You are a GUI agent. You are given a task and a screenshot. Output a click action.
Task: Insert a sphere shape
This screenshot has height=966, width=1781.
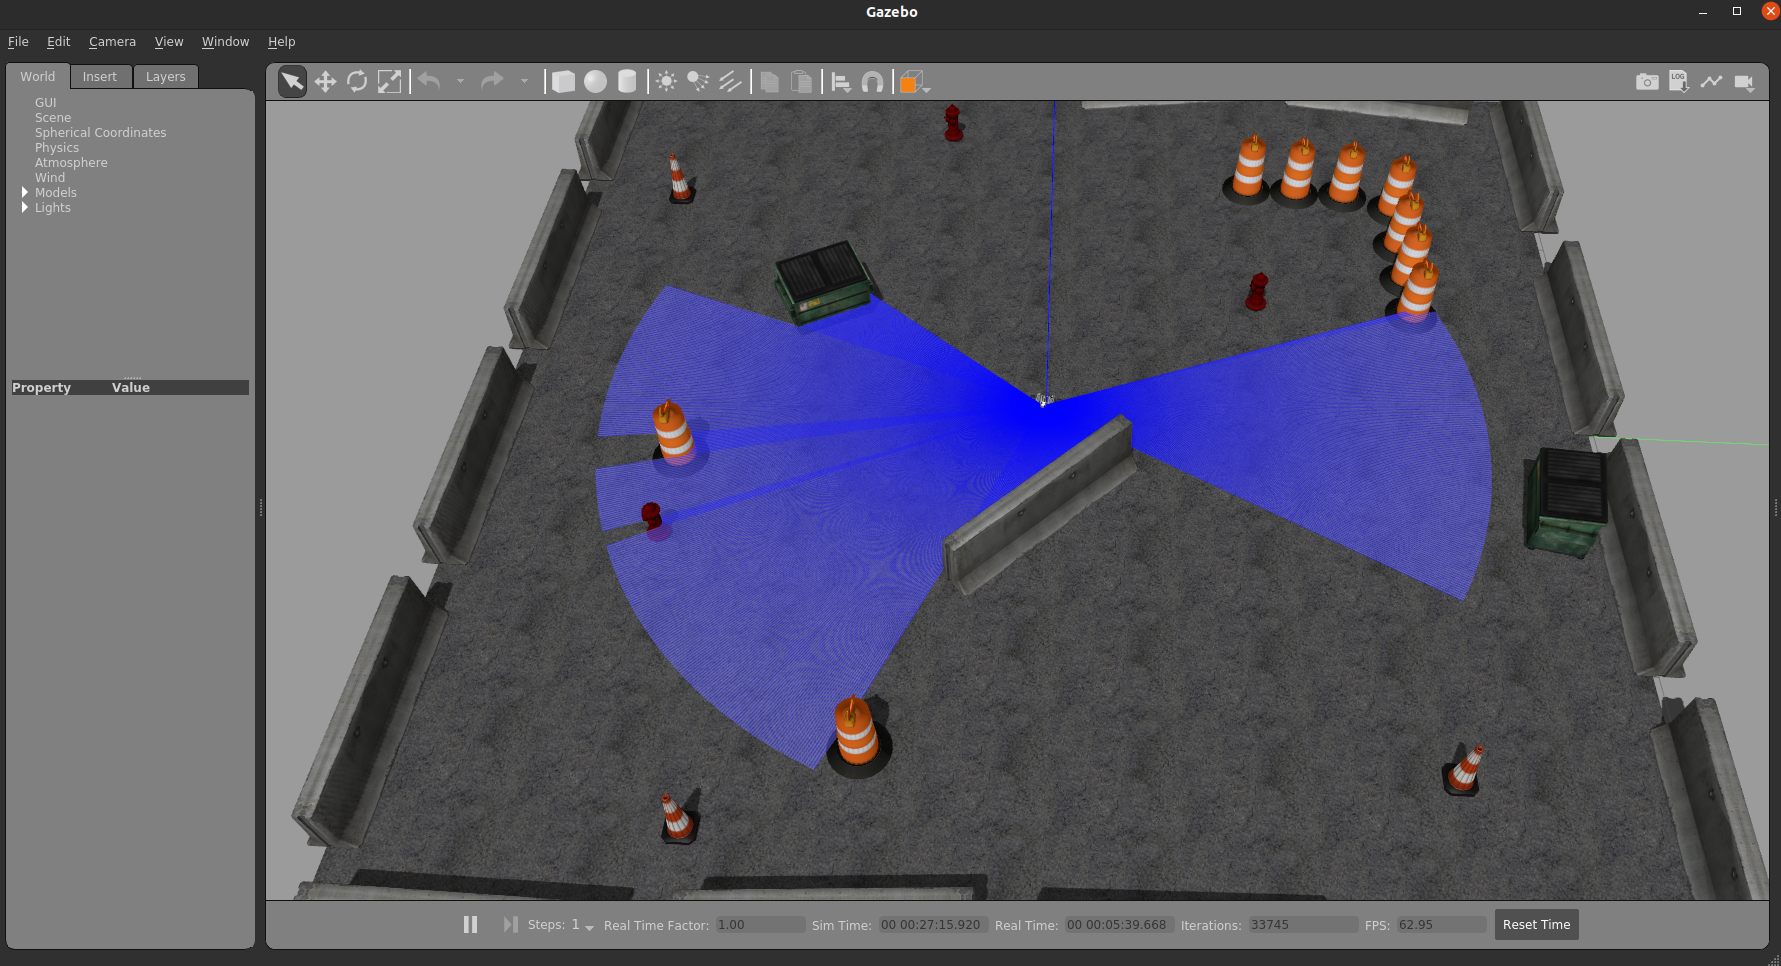tap(595, 82)
